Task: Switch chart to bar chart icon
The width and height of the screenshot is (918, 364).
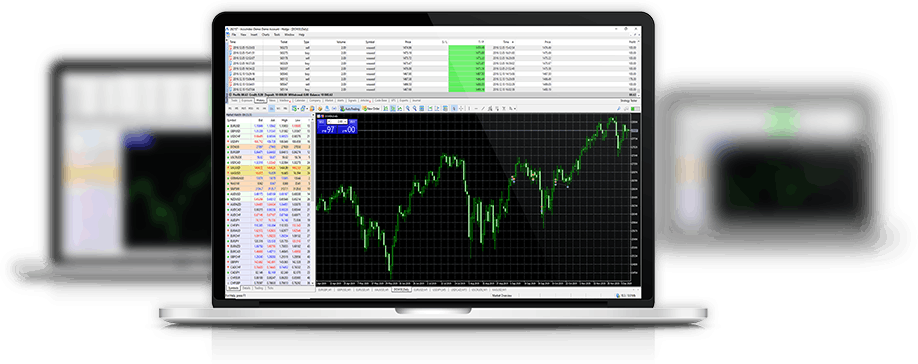Action: tap(386, 108)
